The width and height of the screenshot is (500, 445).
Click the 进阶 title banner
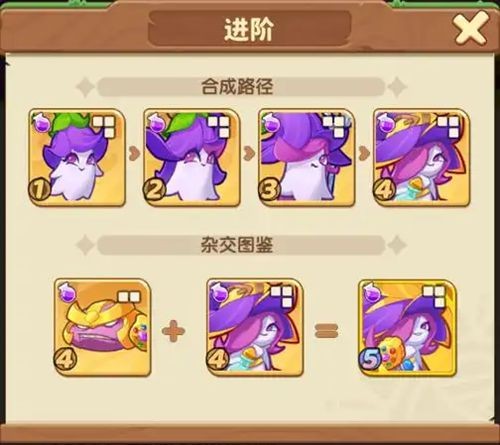pyautogui.click(x=249, y=29)
